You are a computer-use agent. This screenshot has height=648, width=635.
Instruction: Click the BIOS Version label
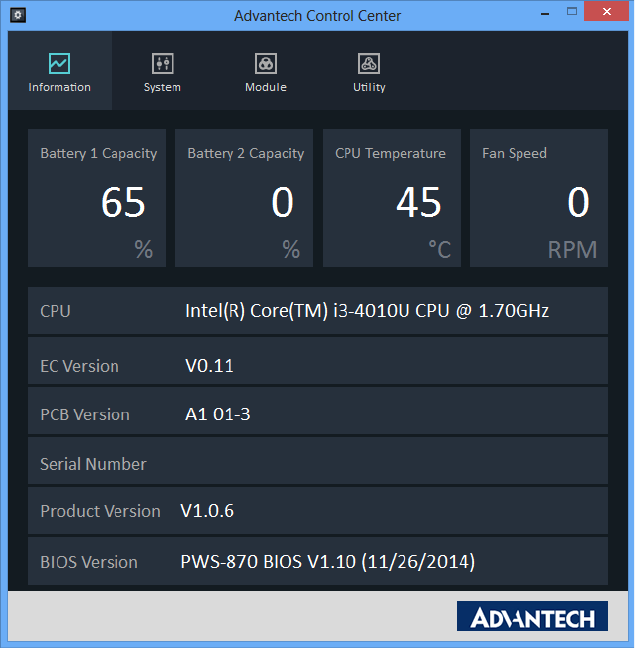coord(89,562)
